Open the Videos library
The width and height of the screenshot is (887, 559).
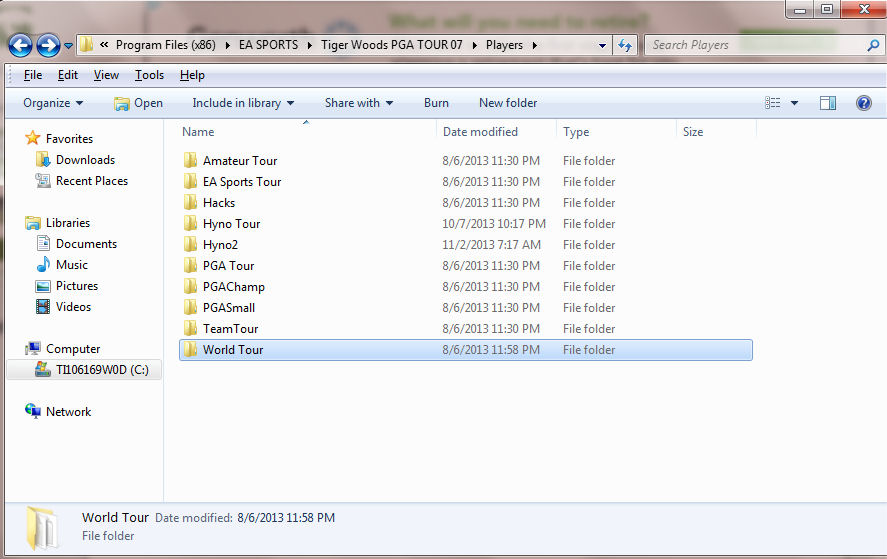point(74,307)
